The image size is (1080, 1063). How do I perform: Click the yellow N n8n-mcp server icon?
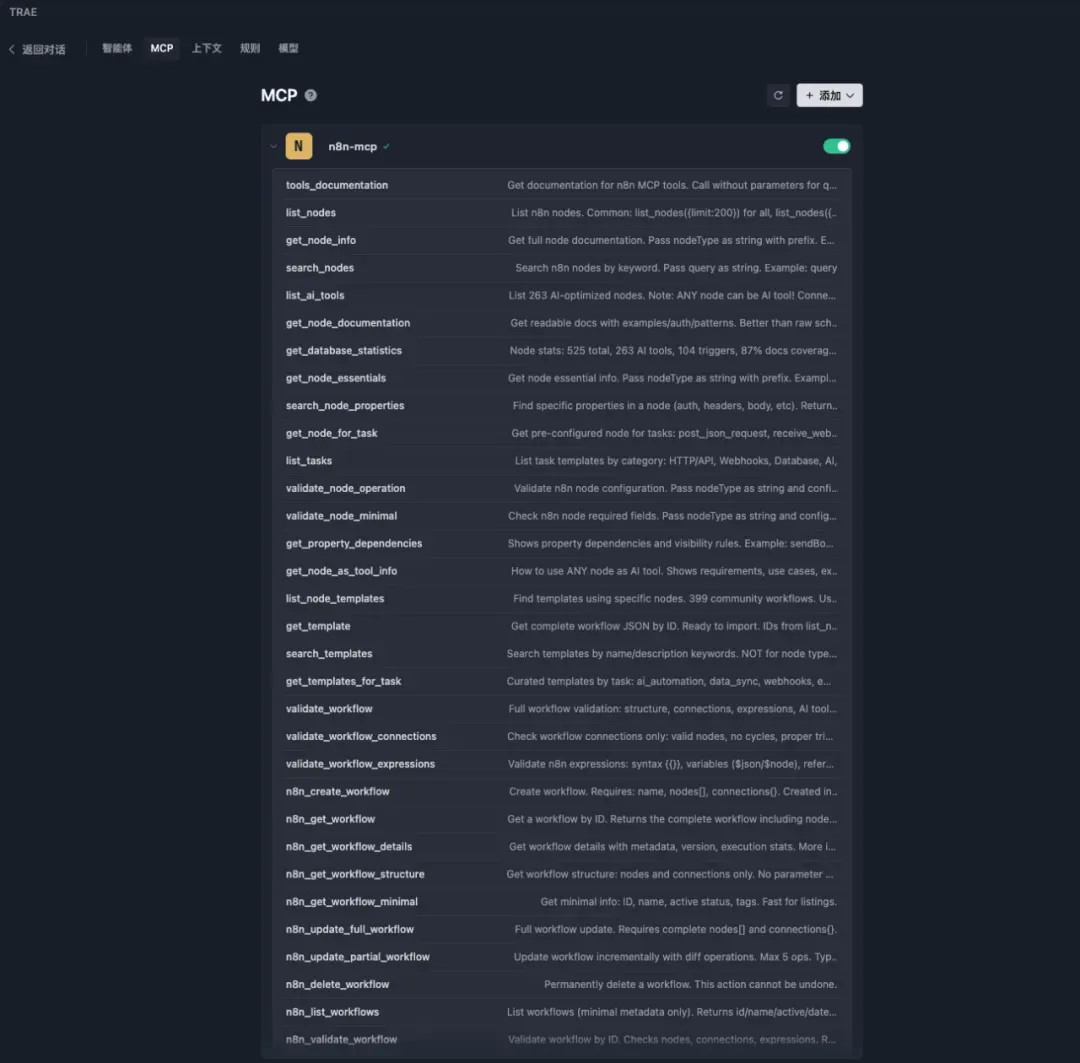(x=299, y=146)
